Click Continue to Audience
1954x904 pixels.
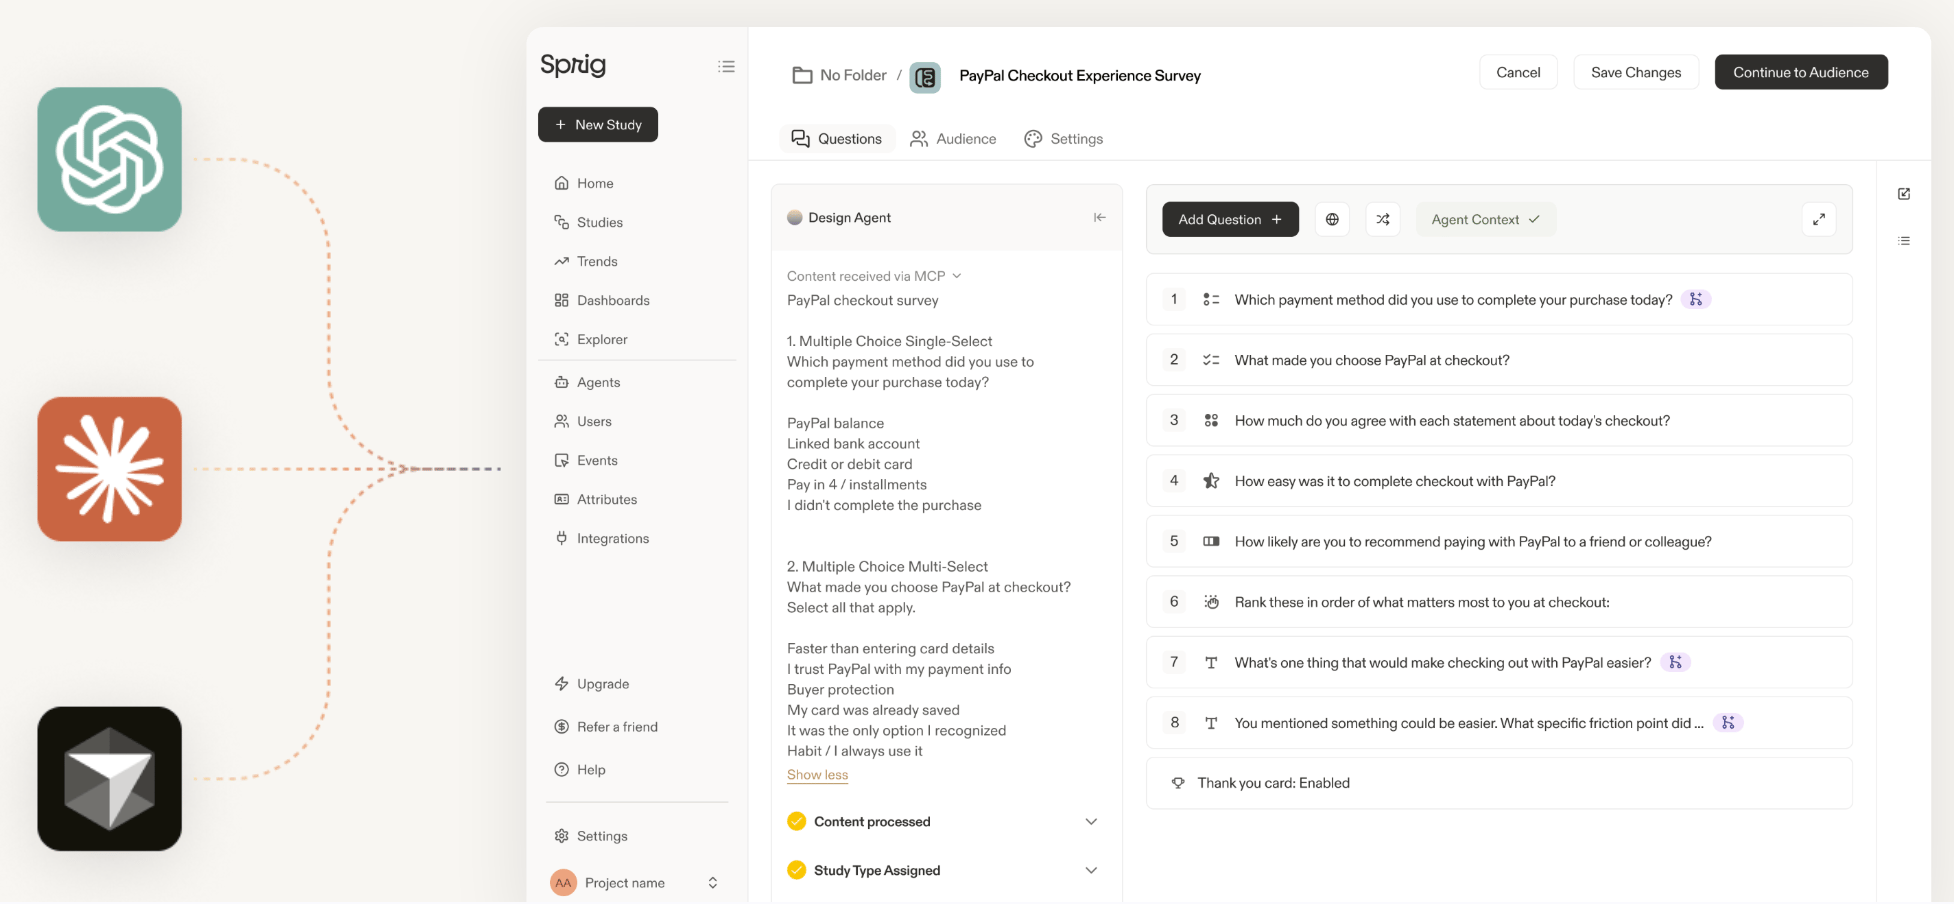tap(1801, 72)
